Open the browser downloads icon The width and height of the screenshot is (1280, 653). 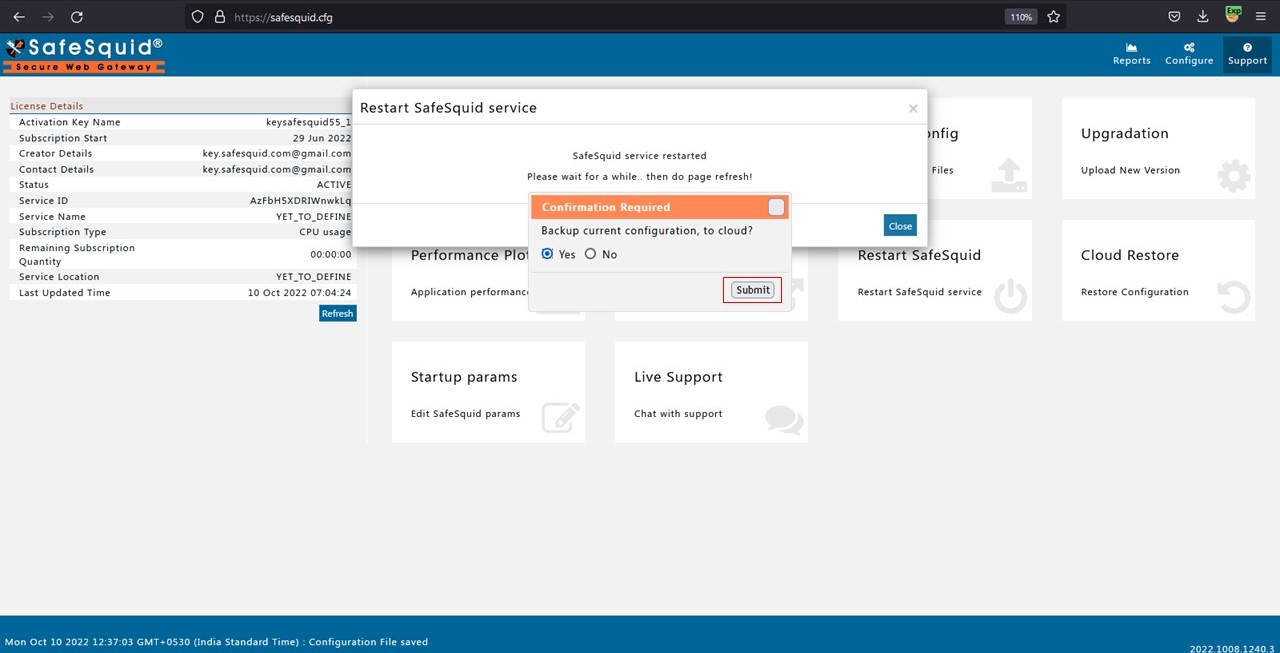(1203, 17)
